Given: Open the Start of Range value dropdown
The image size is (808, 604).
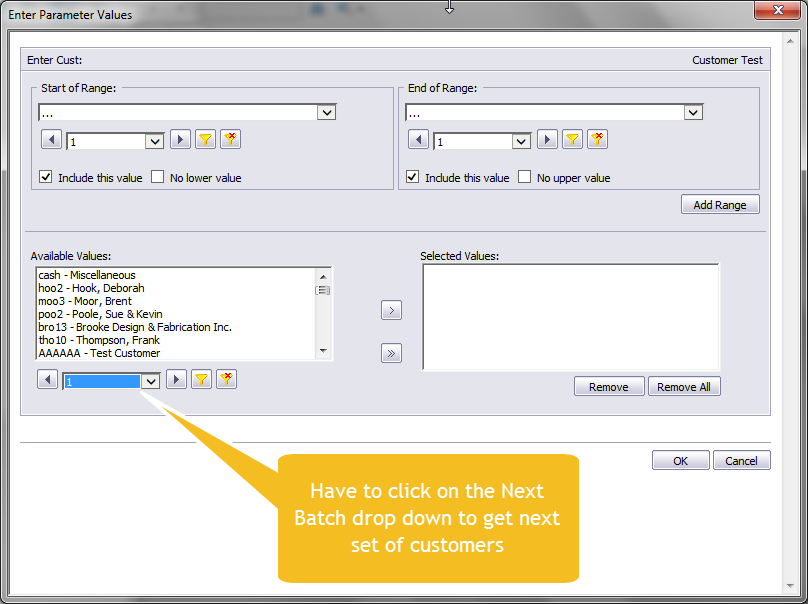Looking at the screenshot, I should (x=326, y=113).
